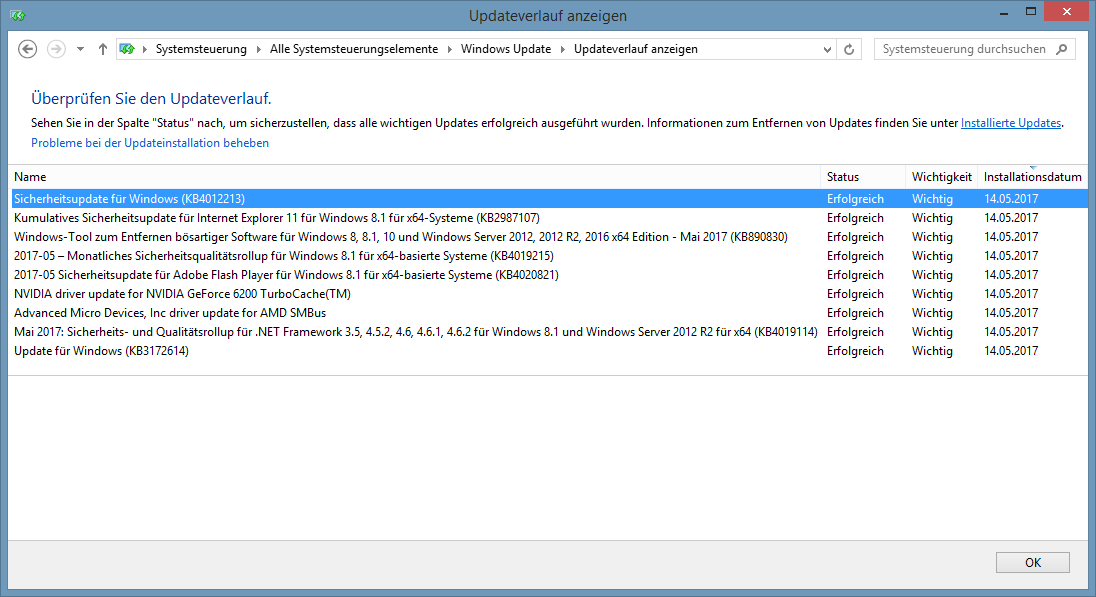This screenshot has height=597, width=1096.
Task: Click the search magnifier icon
Action: tap(1062, 49)
